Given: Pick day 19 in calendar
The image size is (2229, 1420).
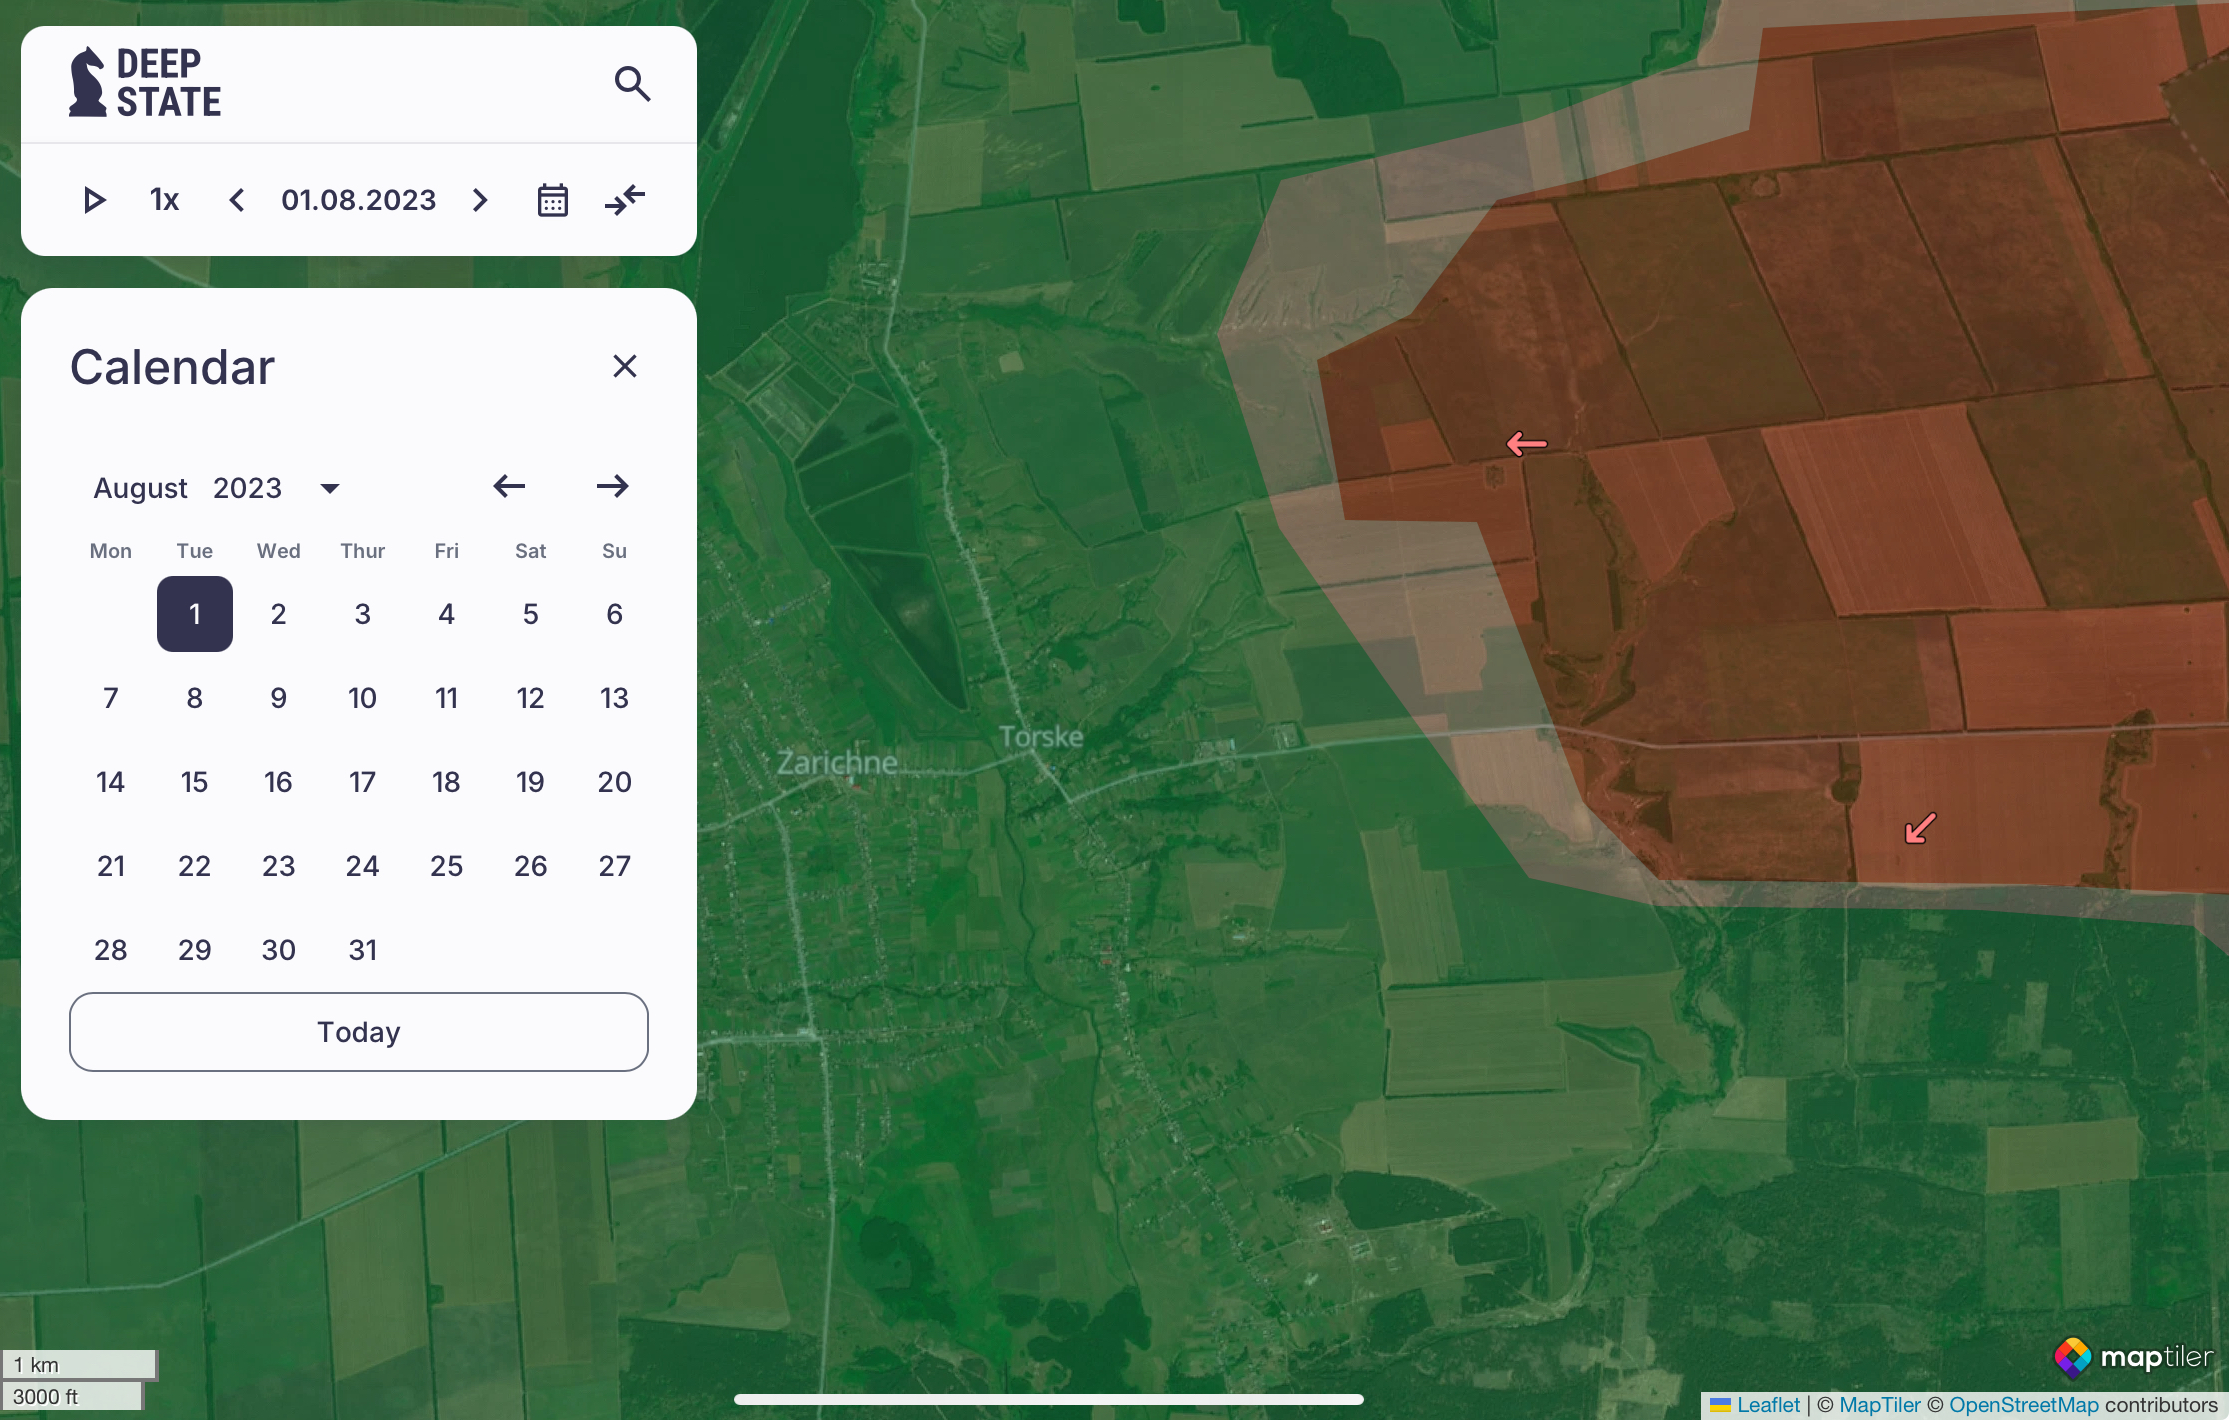Looking at the screenshot, I should click(531, 782).
